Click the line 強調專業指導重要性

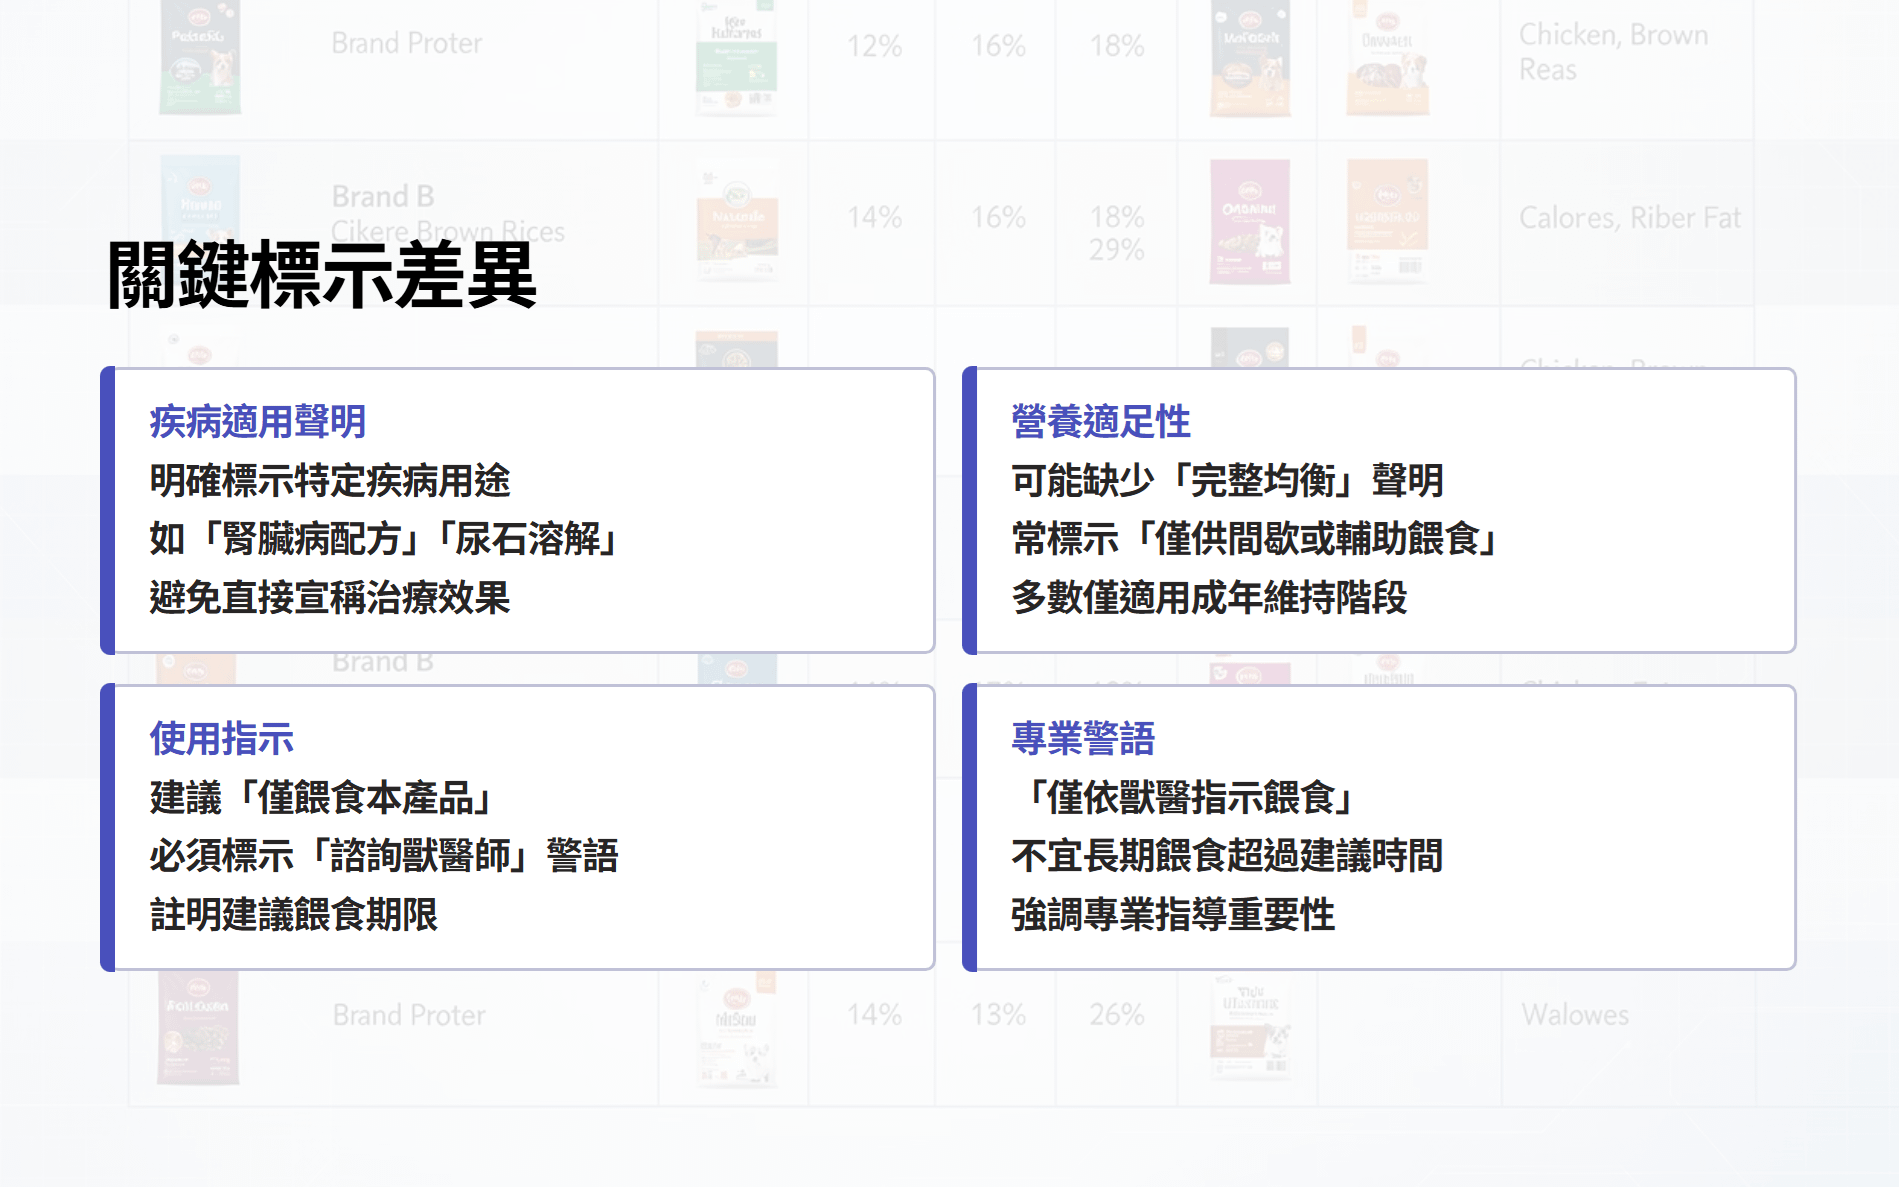click(x=1173, y=915)
